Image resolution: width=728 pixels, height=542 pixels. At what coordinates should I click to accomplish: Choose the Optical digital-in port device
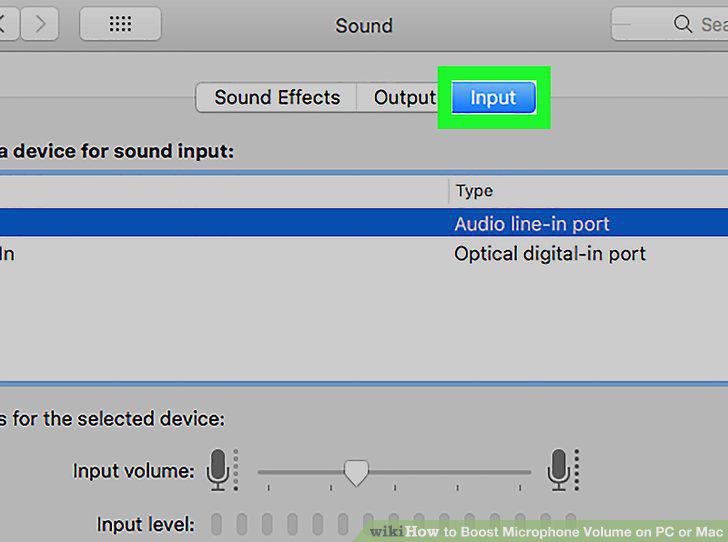364,254
